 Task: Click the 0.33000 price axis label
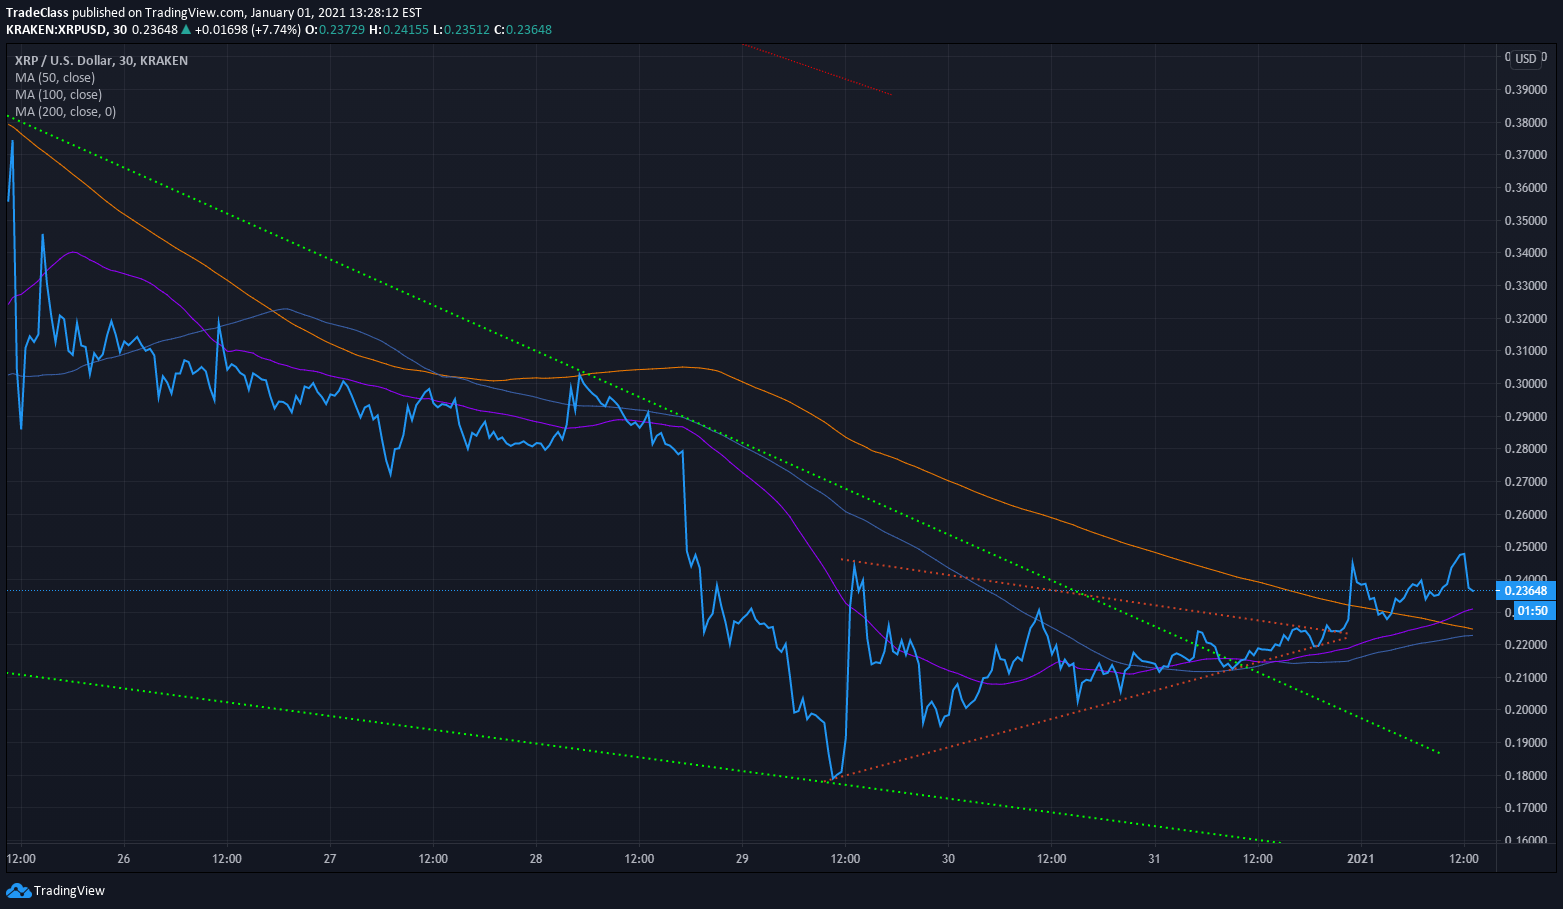[x=1526, y=286]
